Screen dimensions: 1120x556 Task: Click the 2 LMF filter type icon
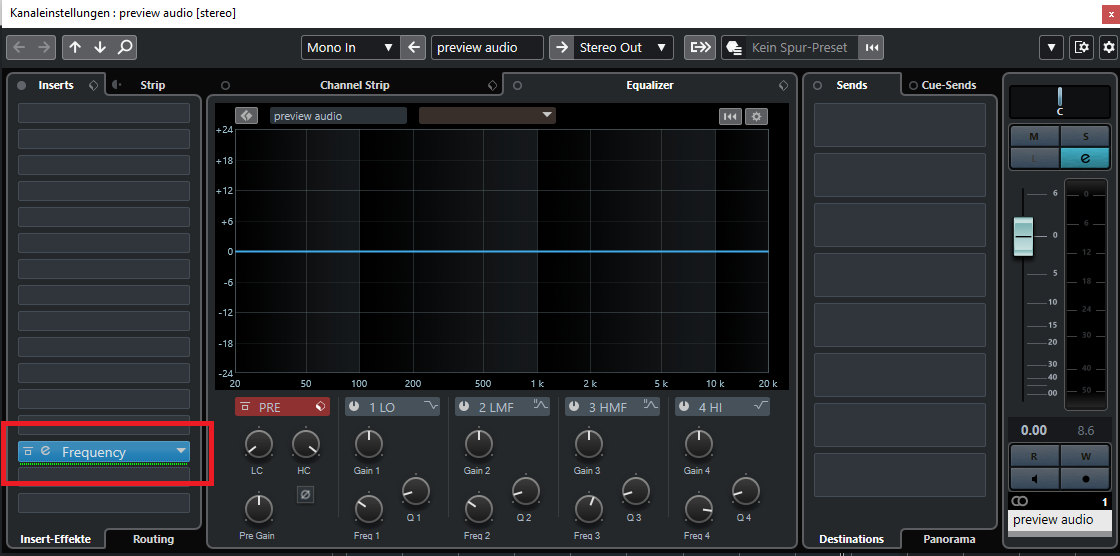(540, 406)
